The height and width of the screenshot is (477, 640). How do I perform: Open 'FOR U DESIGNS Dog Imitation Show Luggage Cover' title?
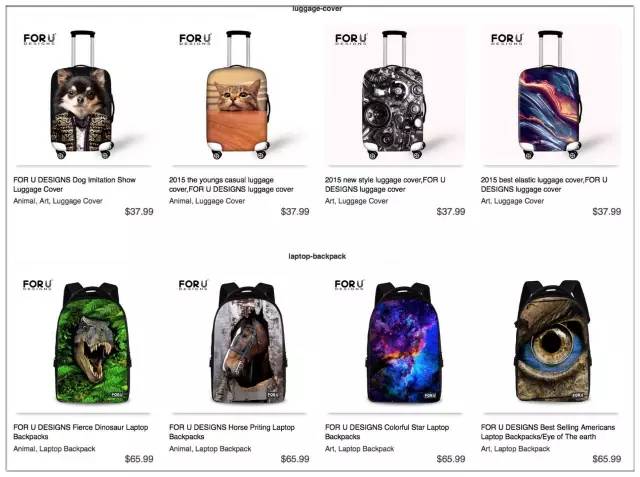(x=74, y=184)
